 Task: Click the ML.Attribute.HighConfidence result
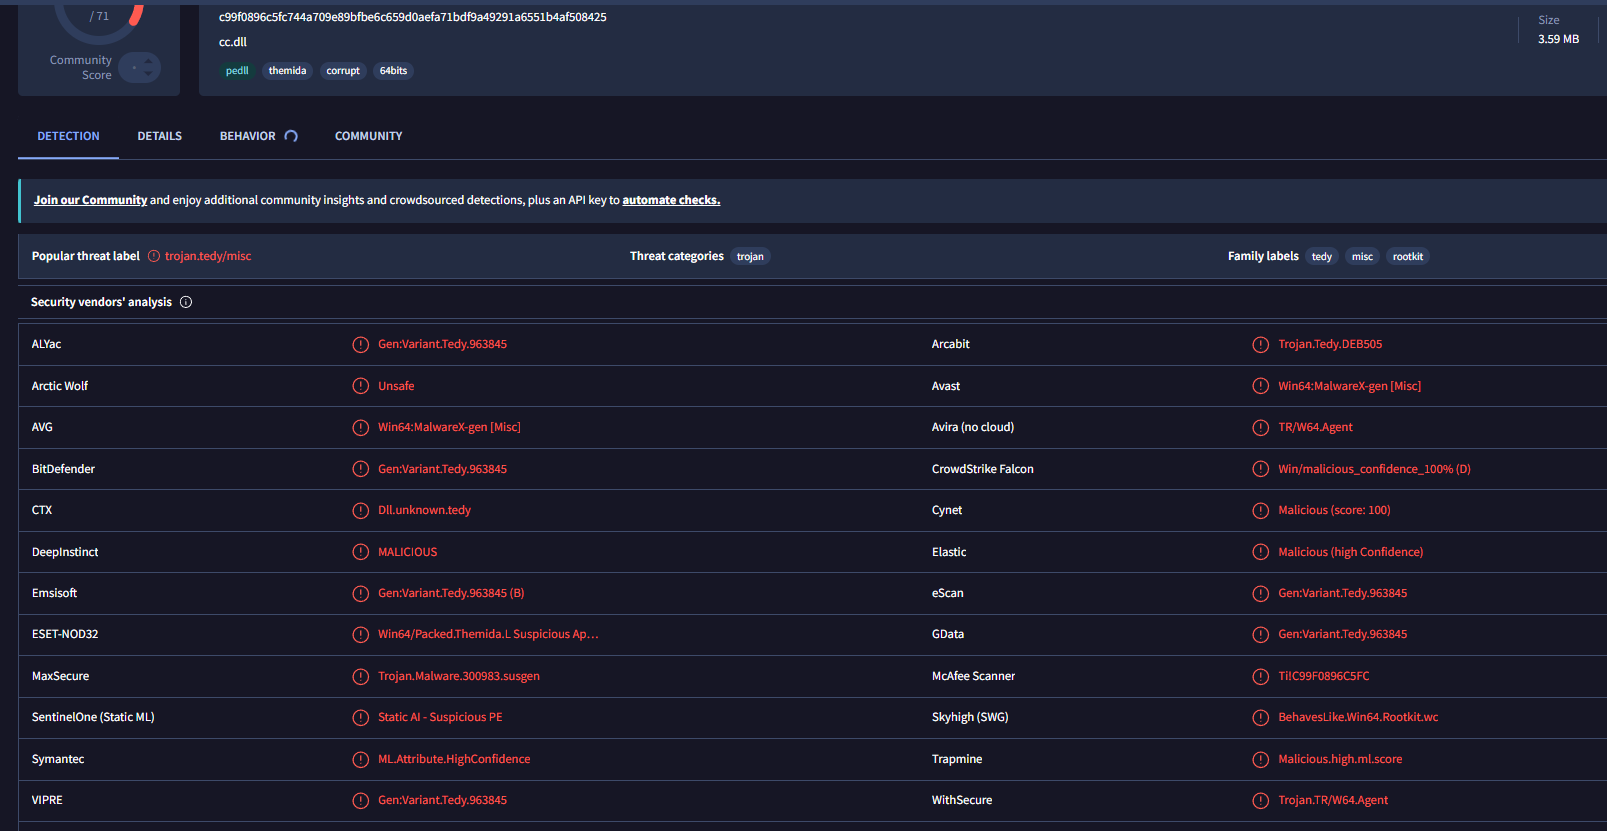pyautogui.click(x=454, y=759)
